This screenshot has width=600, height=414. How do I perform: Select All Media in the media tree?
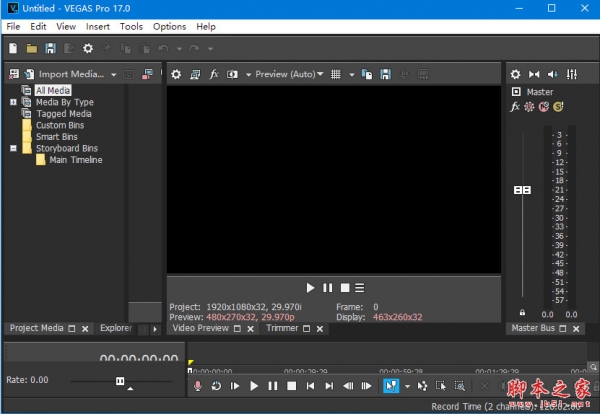pyautogui.click(x=53, y=90)
